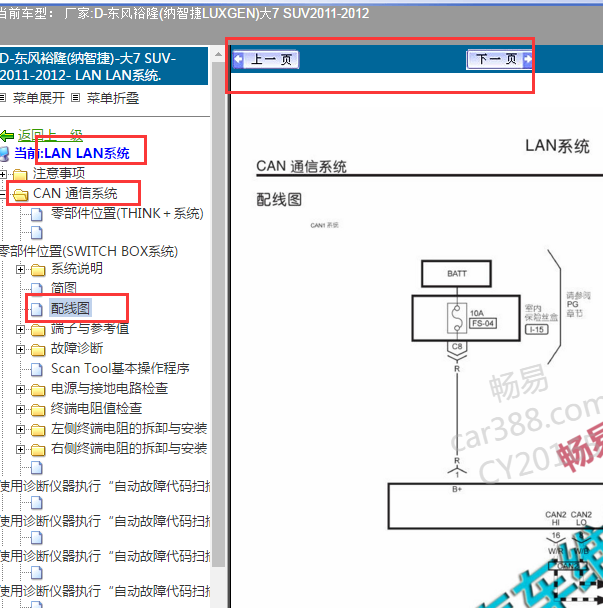Click the green back arrow icon
Screen dimensions: 603x608
tap(7, 136)
